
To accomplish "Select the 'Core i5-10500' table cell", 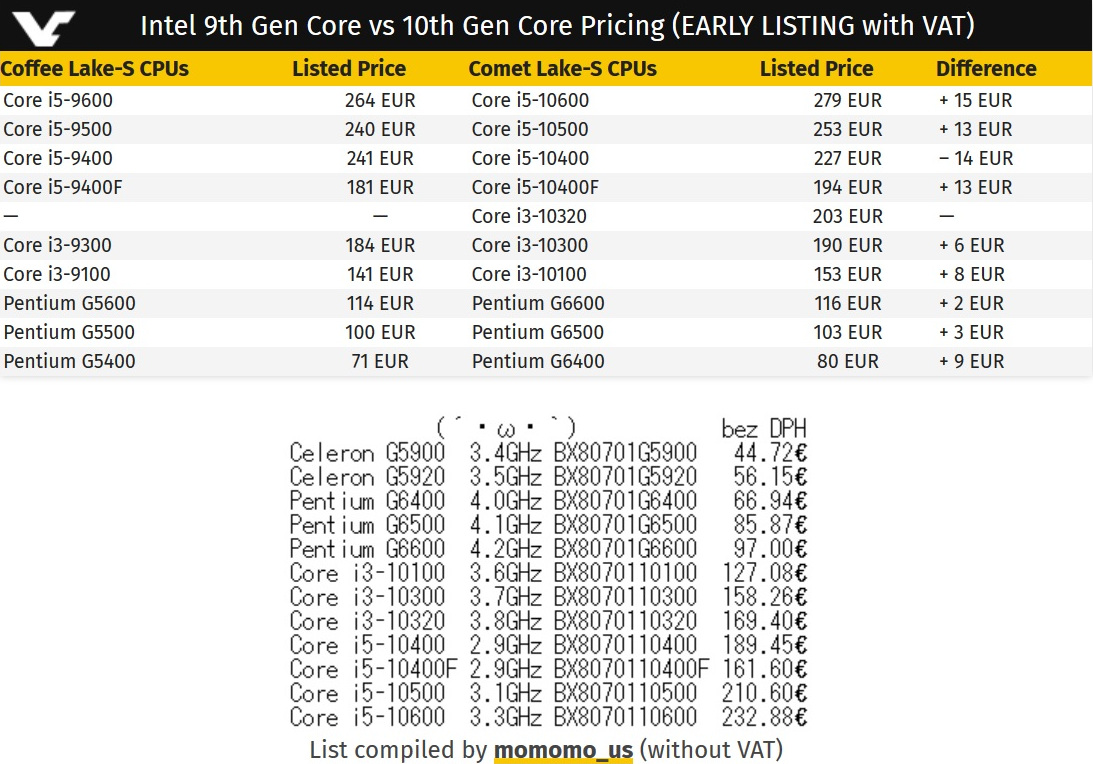I will point(530,130).
